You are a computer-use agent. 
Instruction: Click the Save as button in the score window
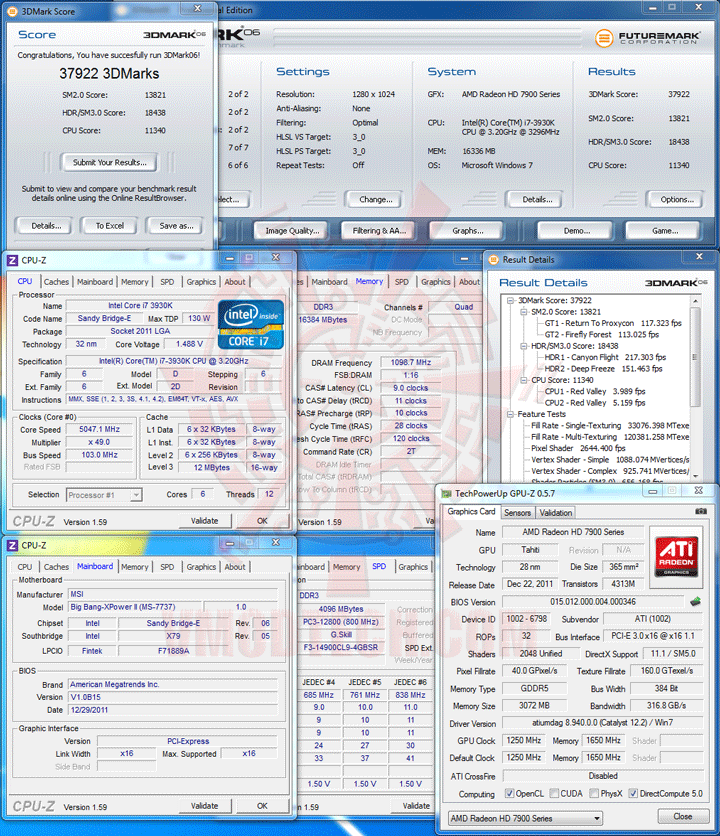(176, 226)
